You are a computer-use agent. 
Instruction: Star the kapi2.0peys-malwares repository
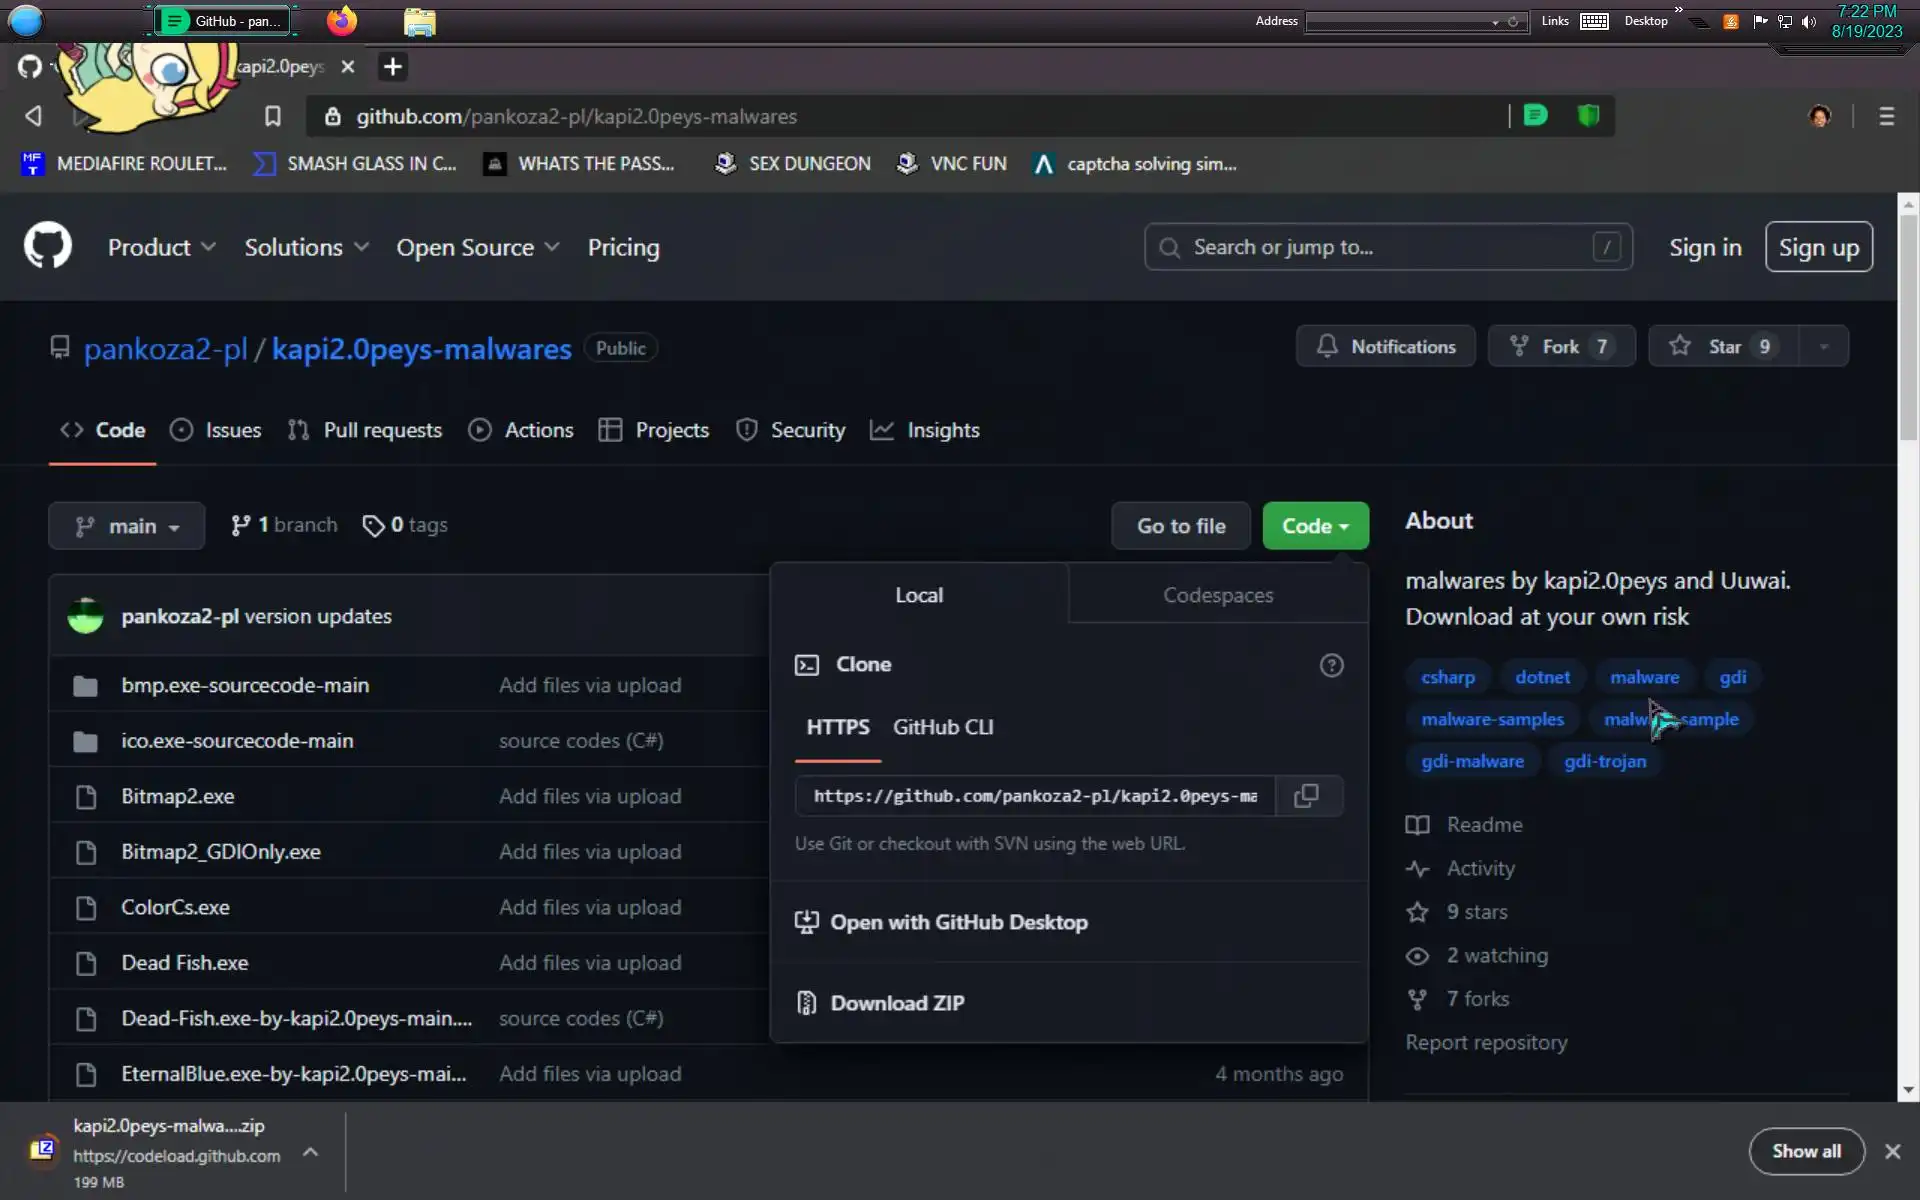pos(1724,347)
